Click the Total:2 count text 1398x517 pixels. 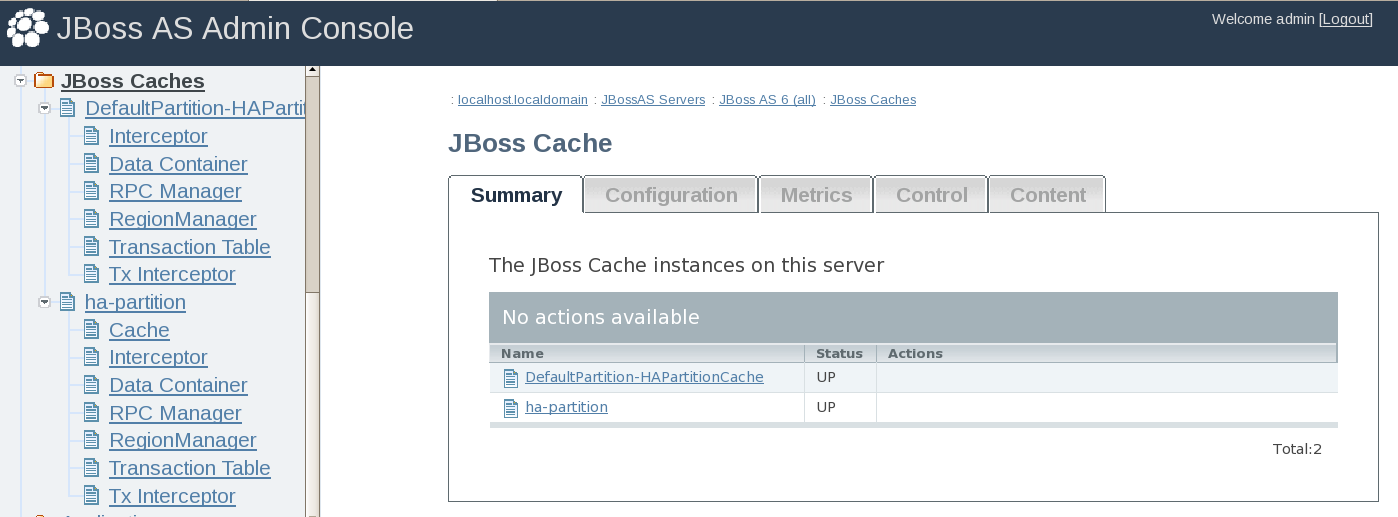pos(1297,449)
